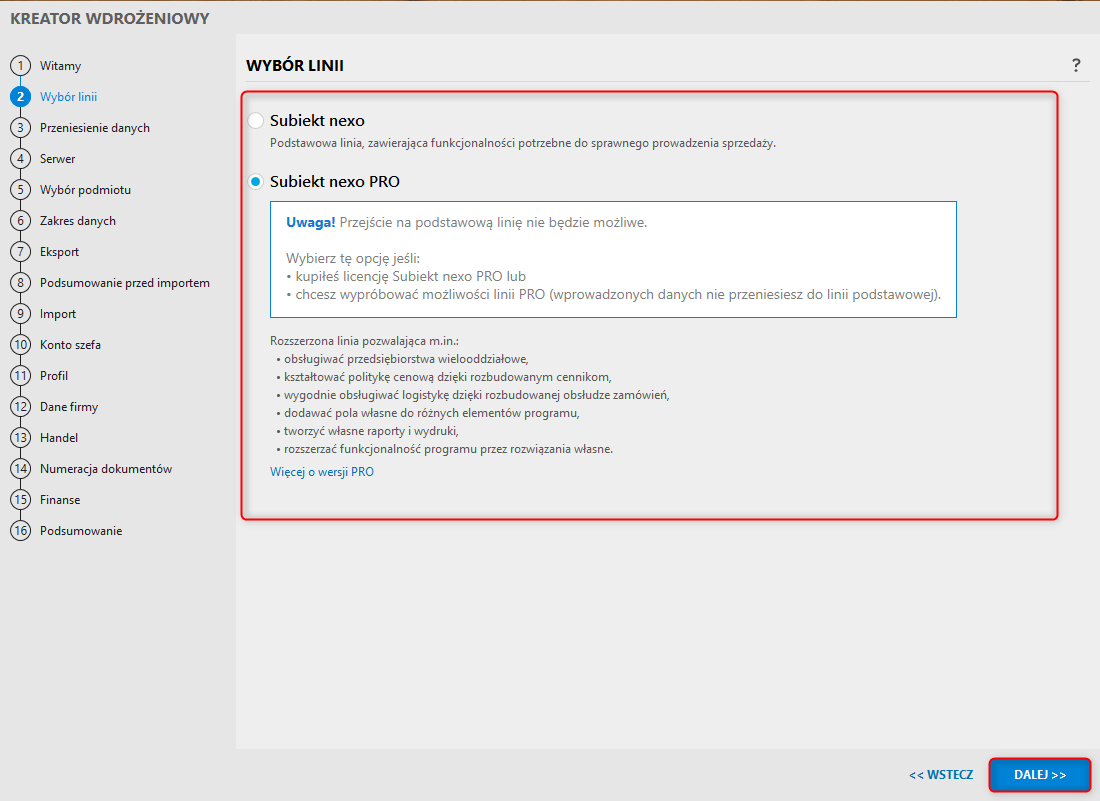Viewport: 1100px width, 801px height.
Task: Click 'kupiłeś licencję Subiekt nexo PRO lub' line
Action: pyautogui.click(x=410, y=276)
